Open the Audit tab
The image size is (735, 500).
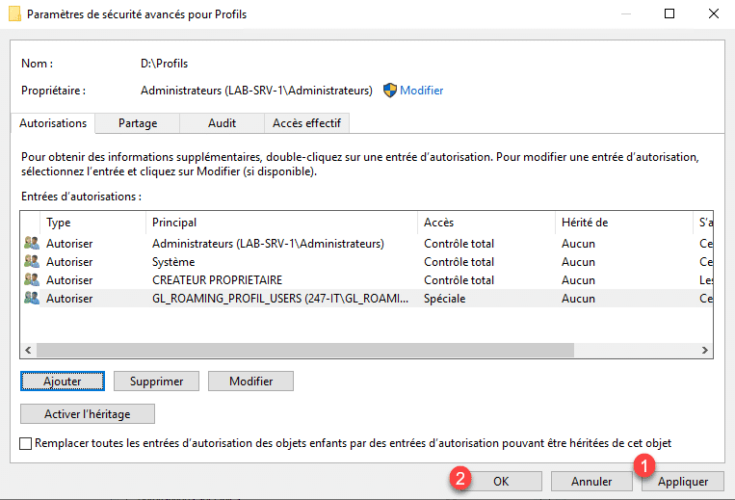point(222,123)
